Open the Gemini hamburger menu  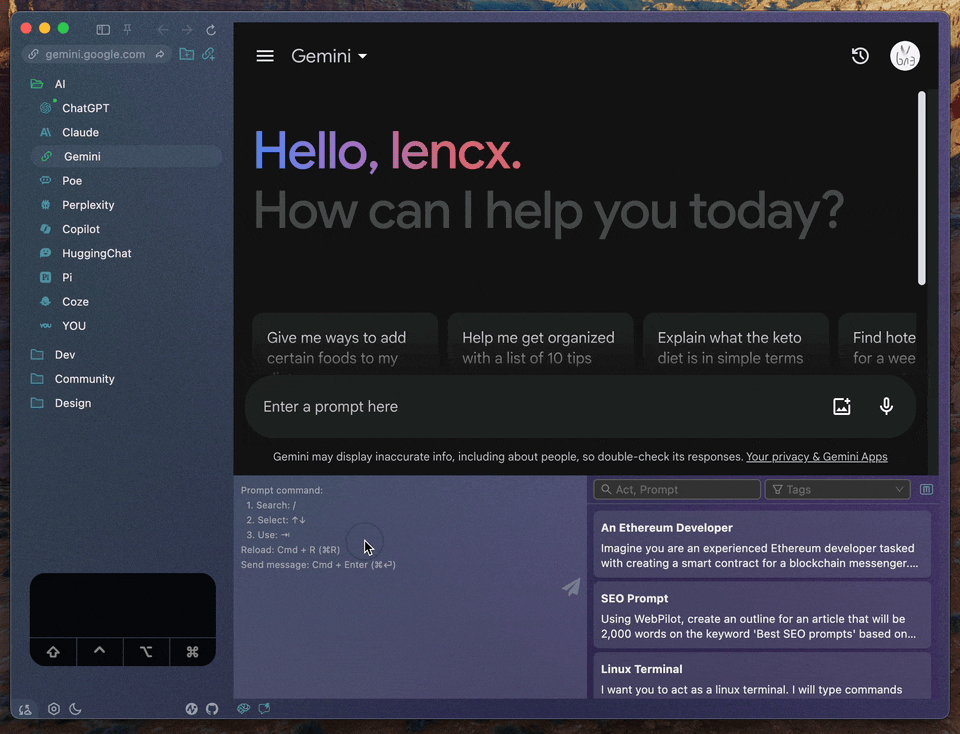265,56
